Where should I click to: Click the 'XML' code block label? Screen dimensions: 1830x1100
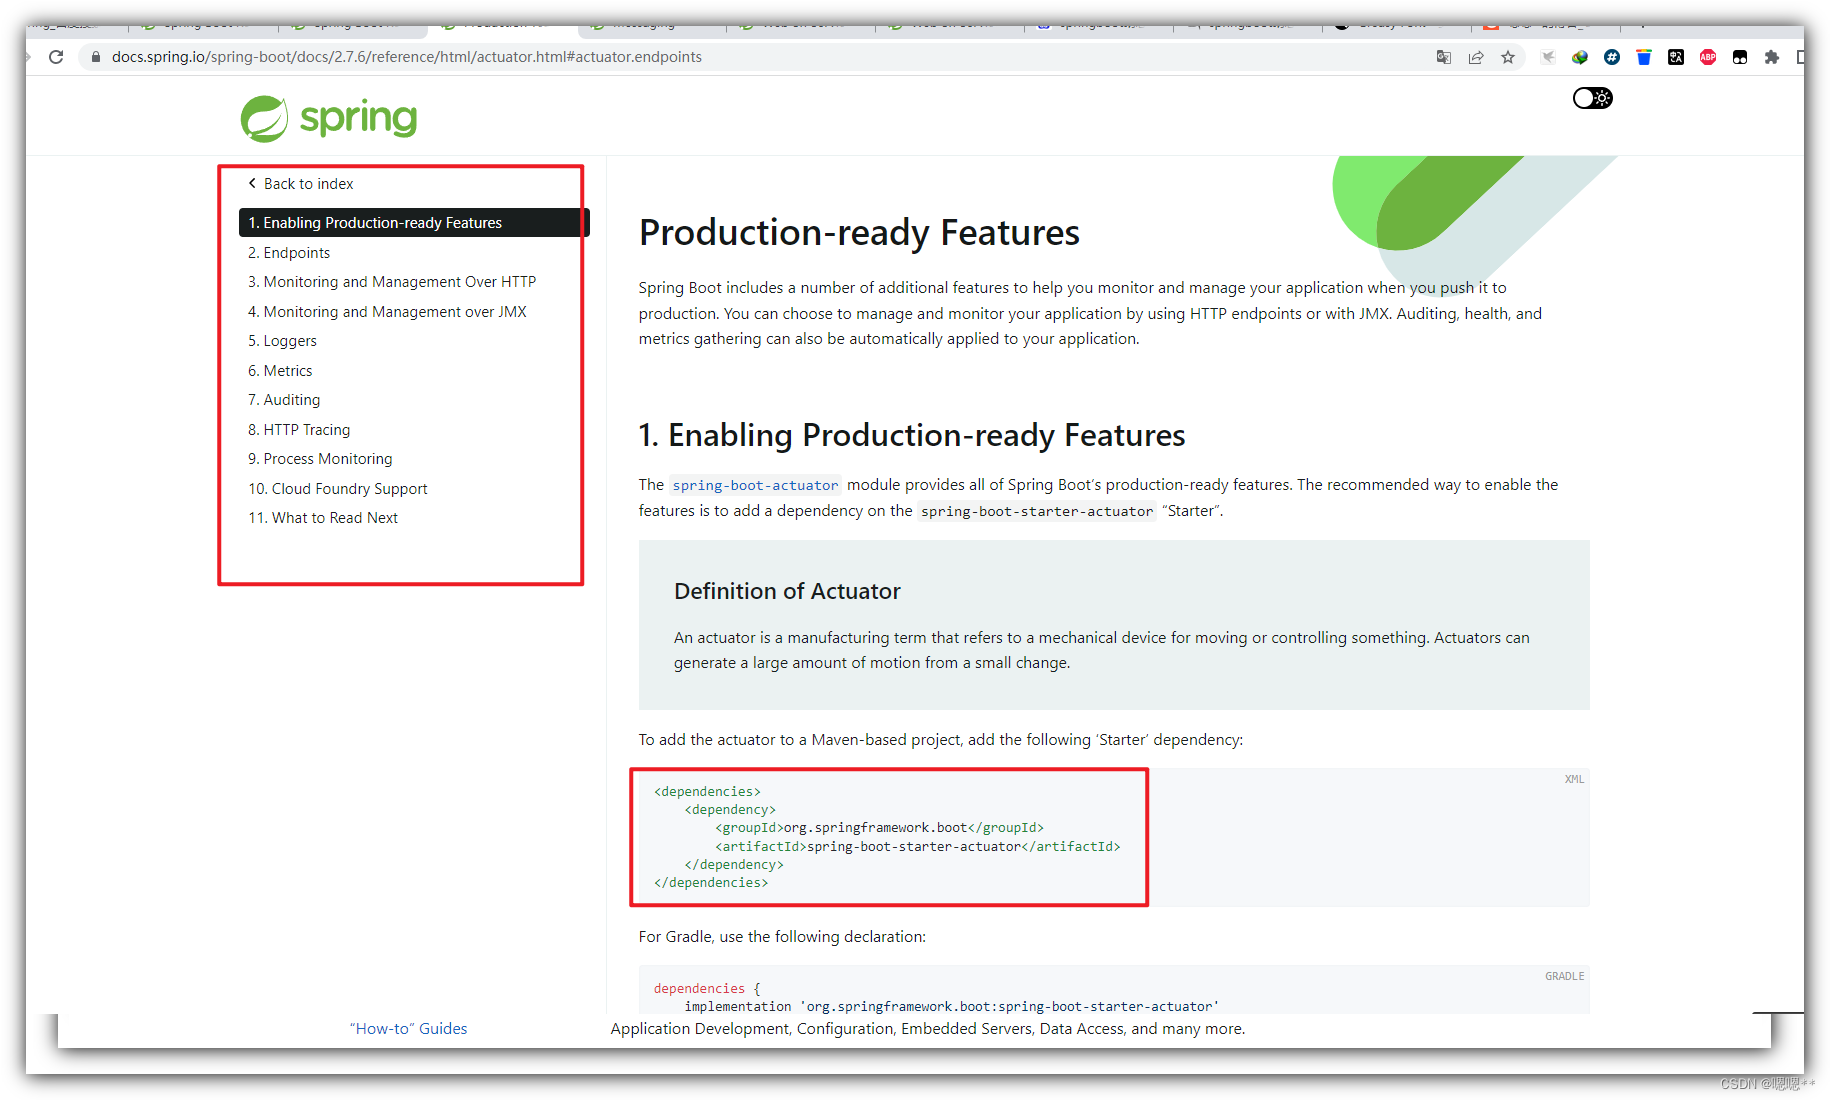[1574, 779]
